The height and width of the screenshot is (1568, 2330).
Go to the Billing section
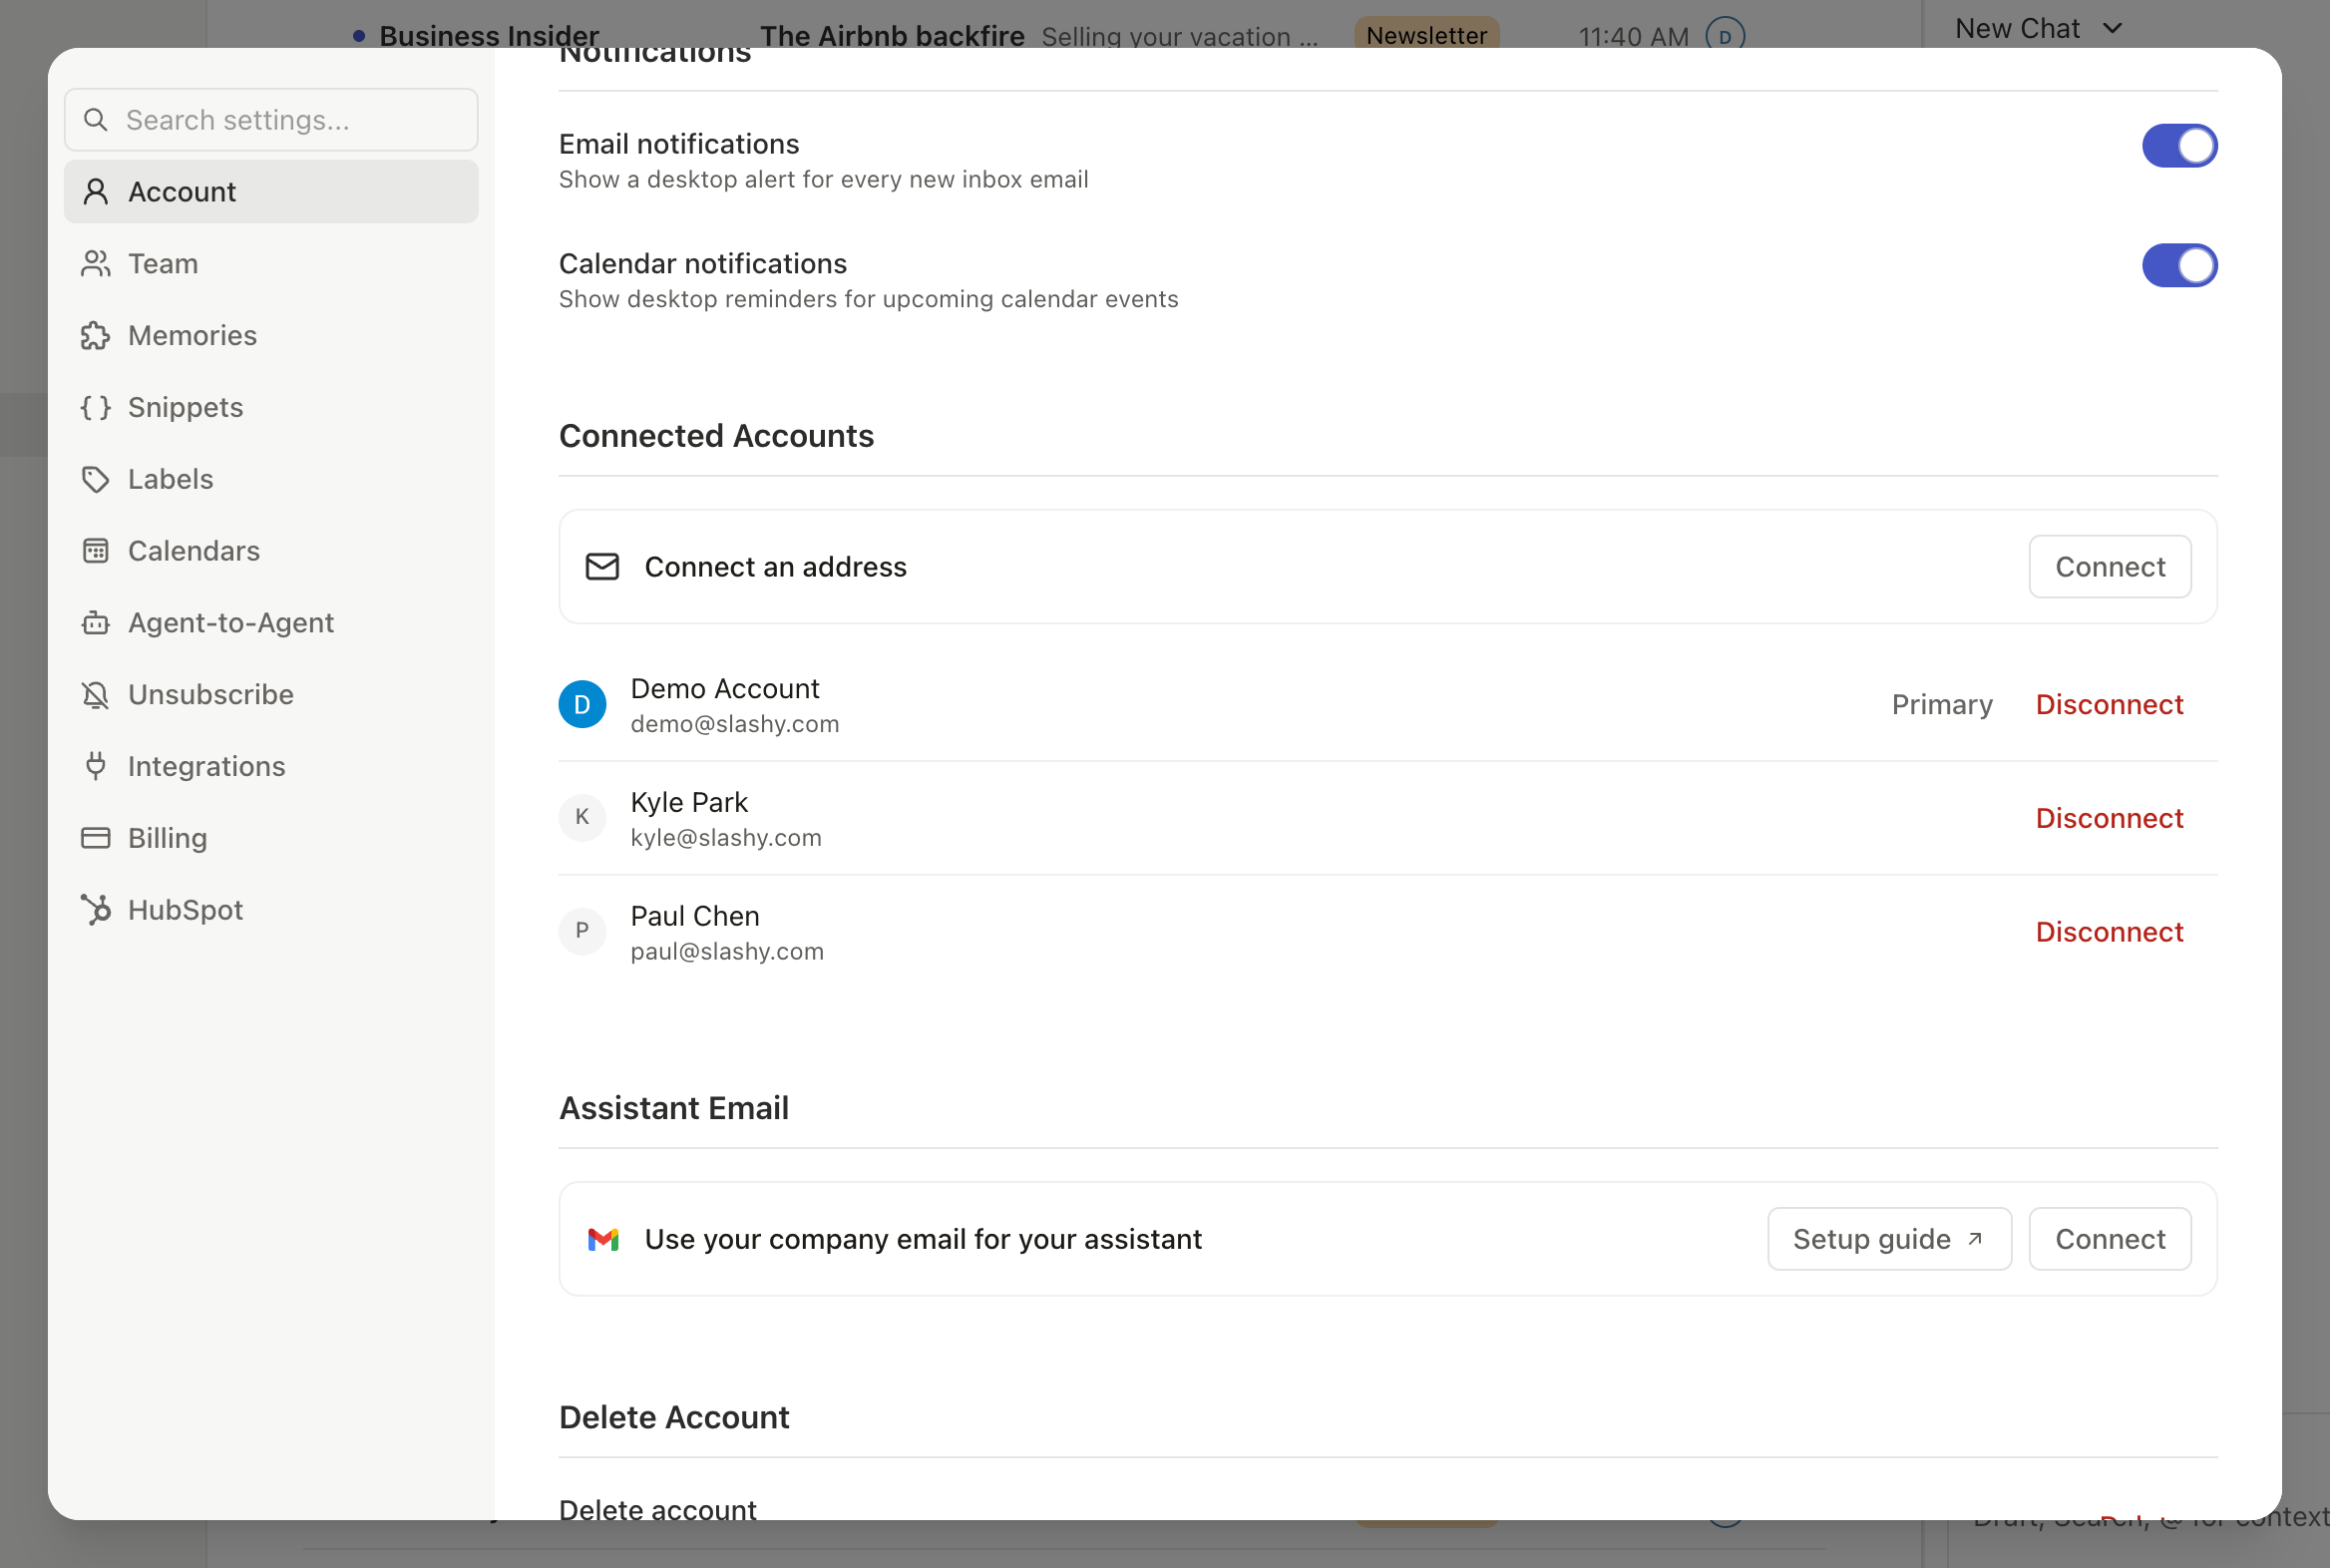coord(271,838)
